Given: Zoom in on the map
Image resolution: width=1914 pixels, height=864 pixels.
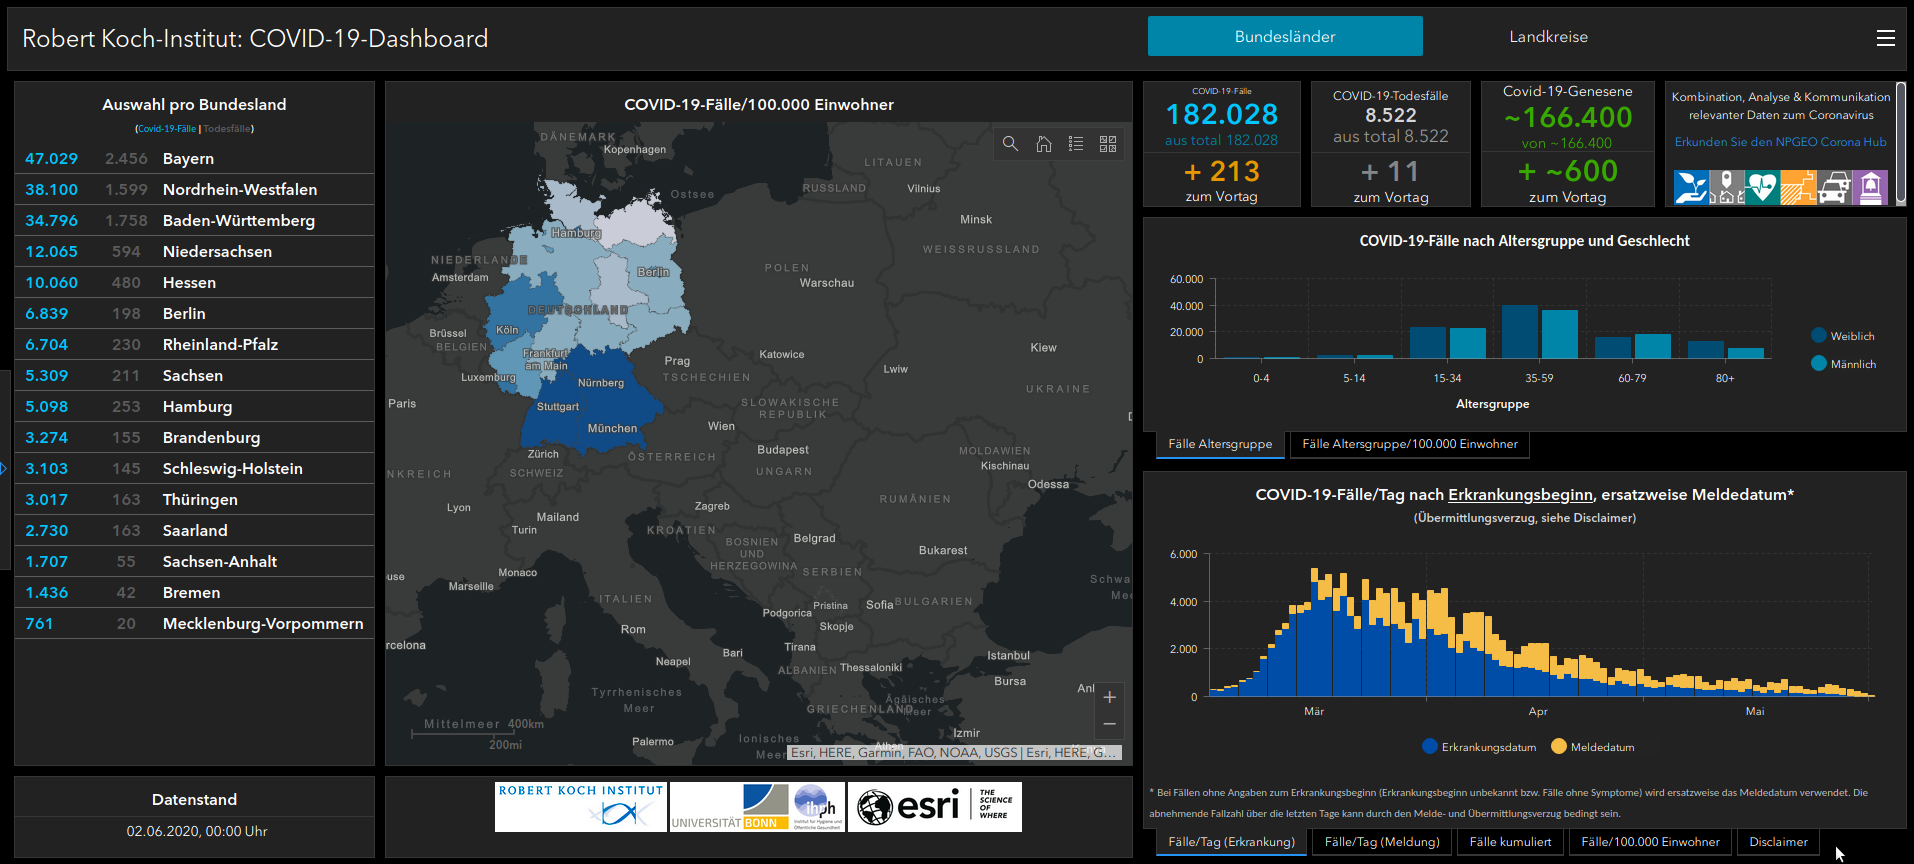Looking at the screenshot, I should 1109,697.
